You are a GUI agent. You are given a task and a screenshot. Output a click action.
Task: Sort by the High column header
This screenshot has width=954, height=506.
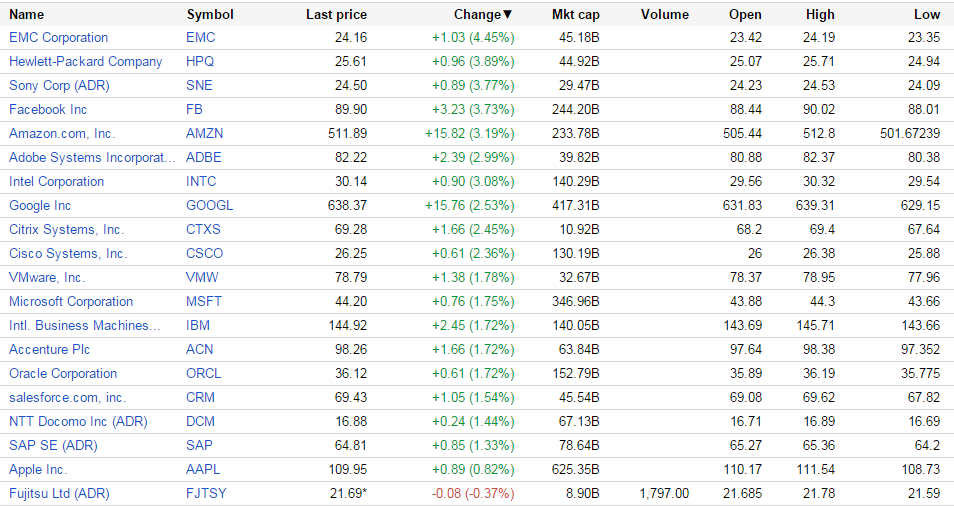tap(820, 15)
